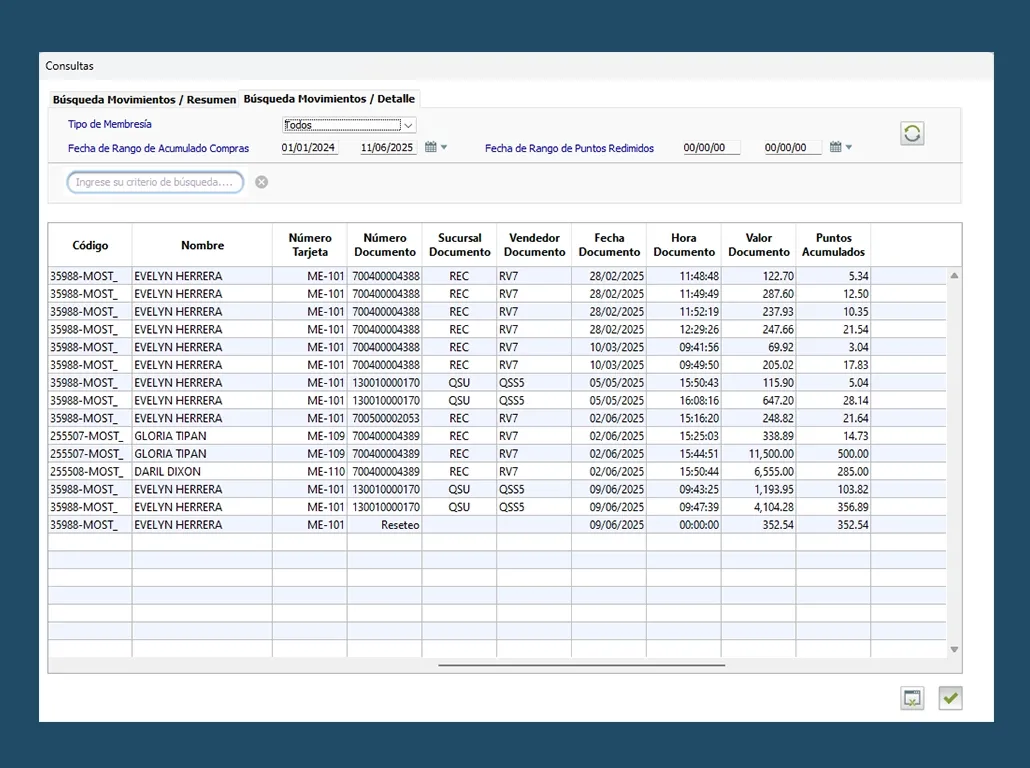Screen dimensions: 1030x768
Task: Click the green refresh icon button
Action: click(911, 134)
